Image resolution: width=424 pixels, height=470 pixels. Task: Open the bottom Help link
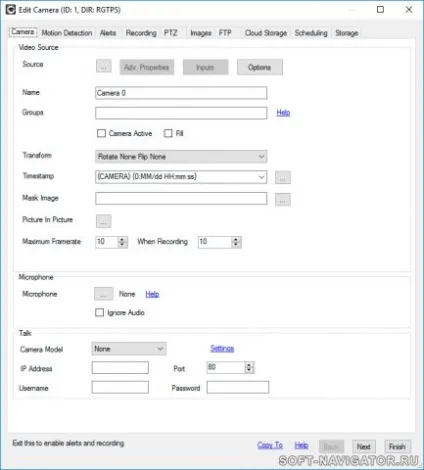click(301, 445)
